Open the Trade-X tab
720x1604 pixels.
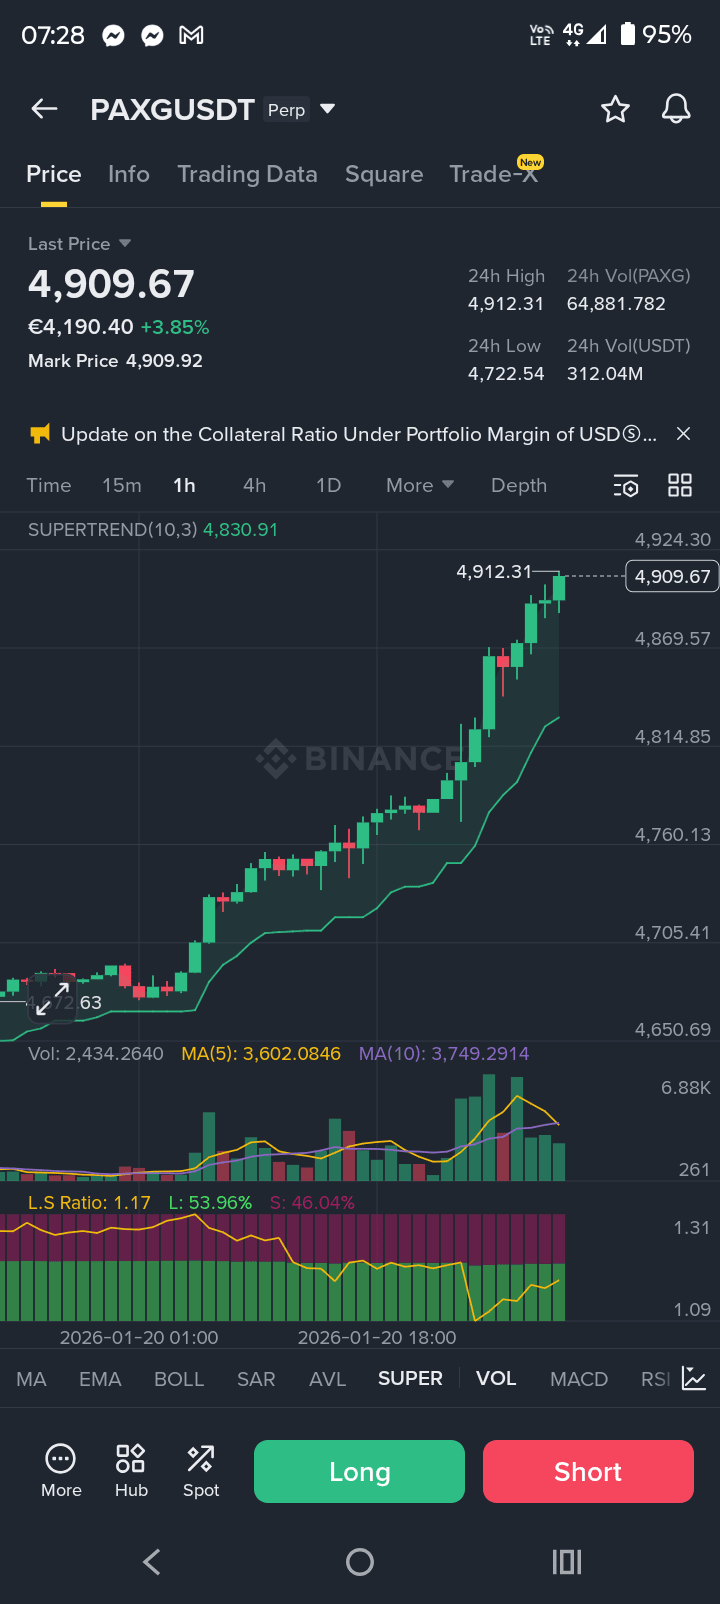tap(494, 174)
